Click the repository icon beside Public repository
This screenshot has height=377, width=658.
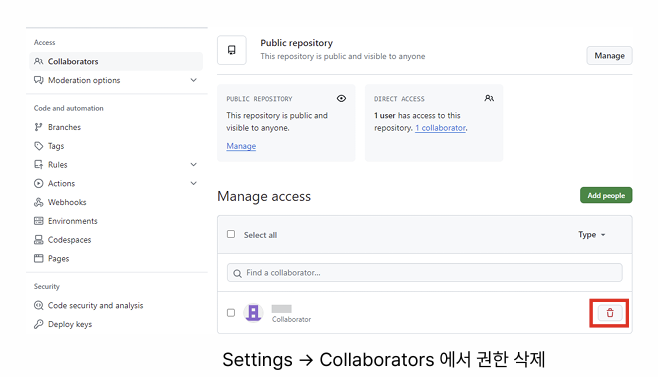point(232,50)
